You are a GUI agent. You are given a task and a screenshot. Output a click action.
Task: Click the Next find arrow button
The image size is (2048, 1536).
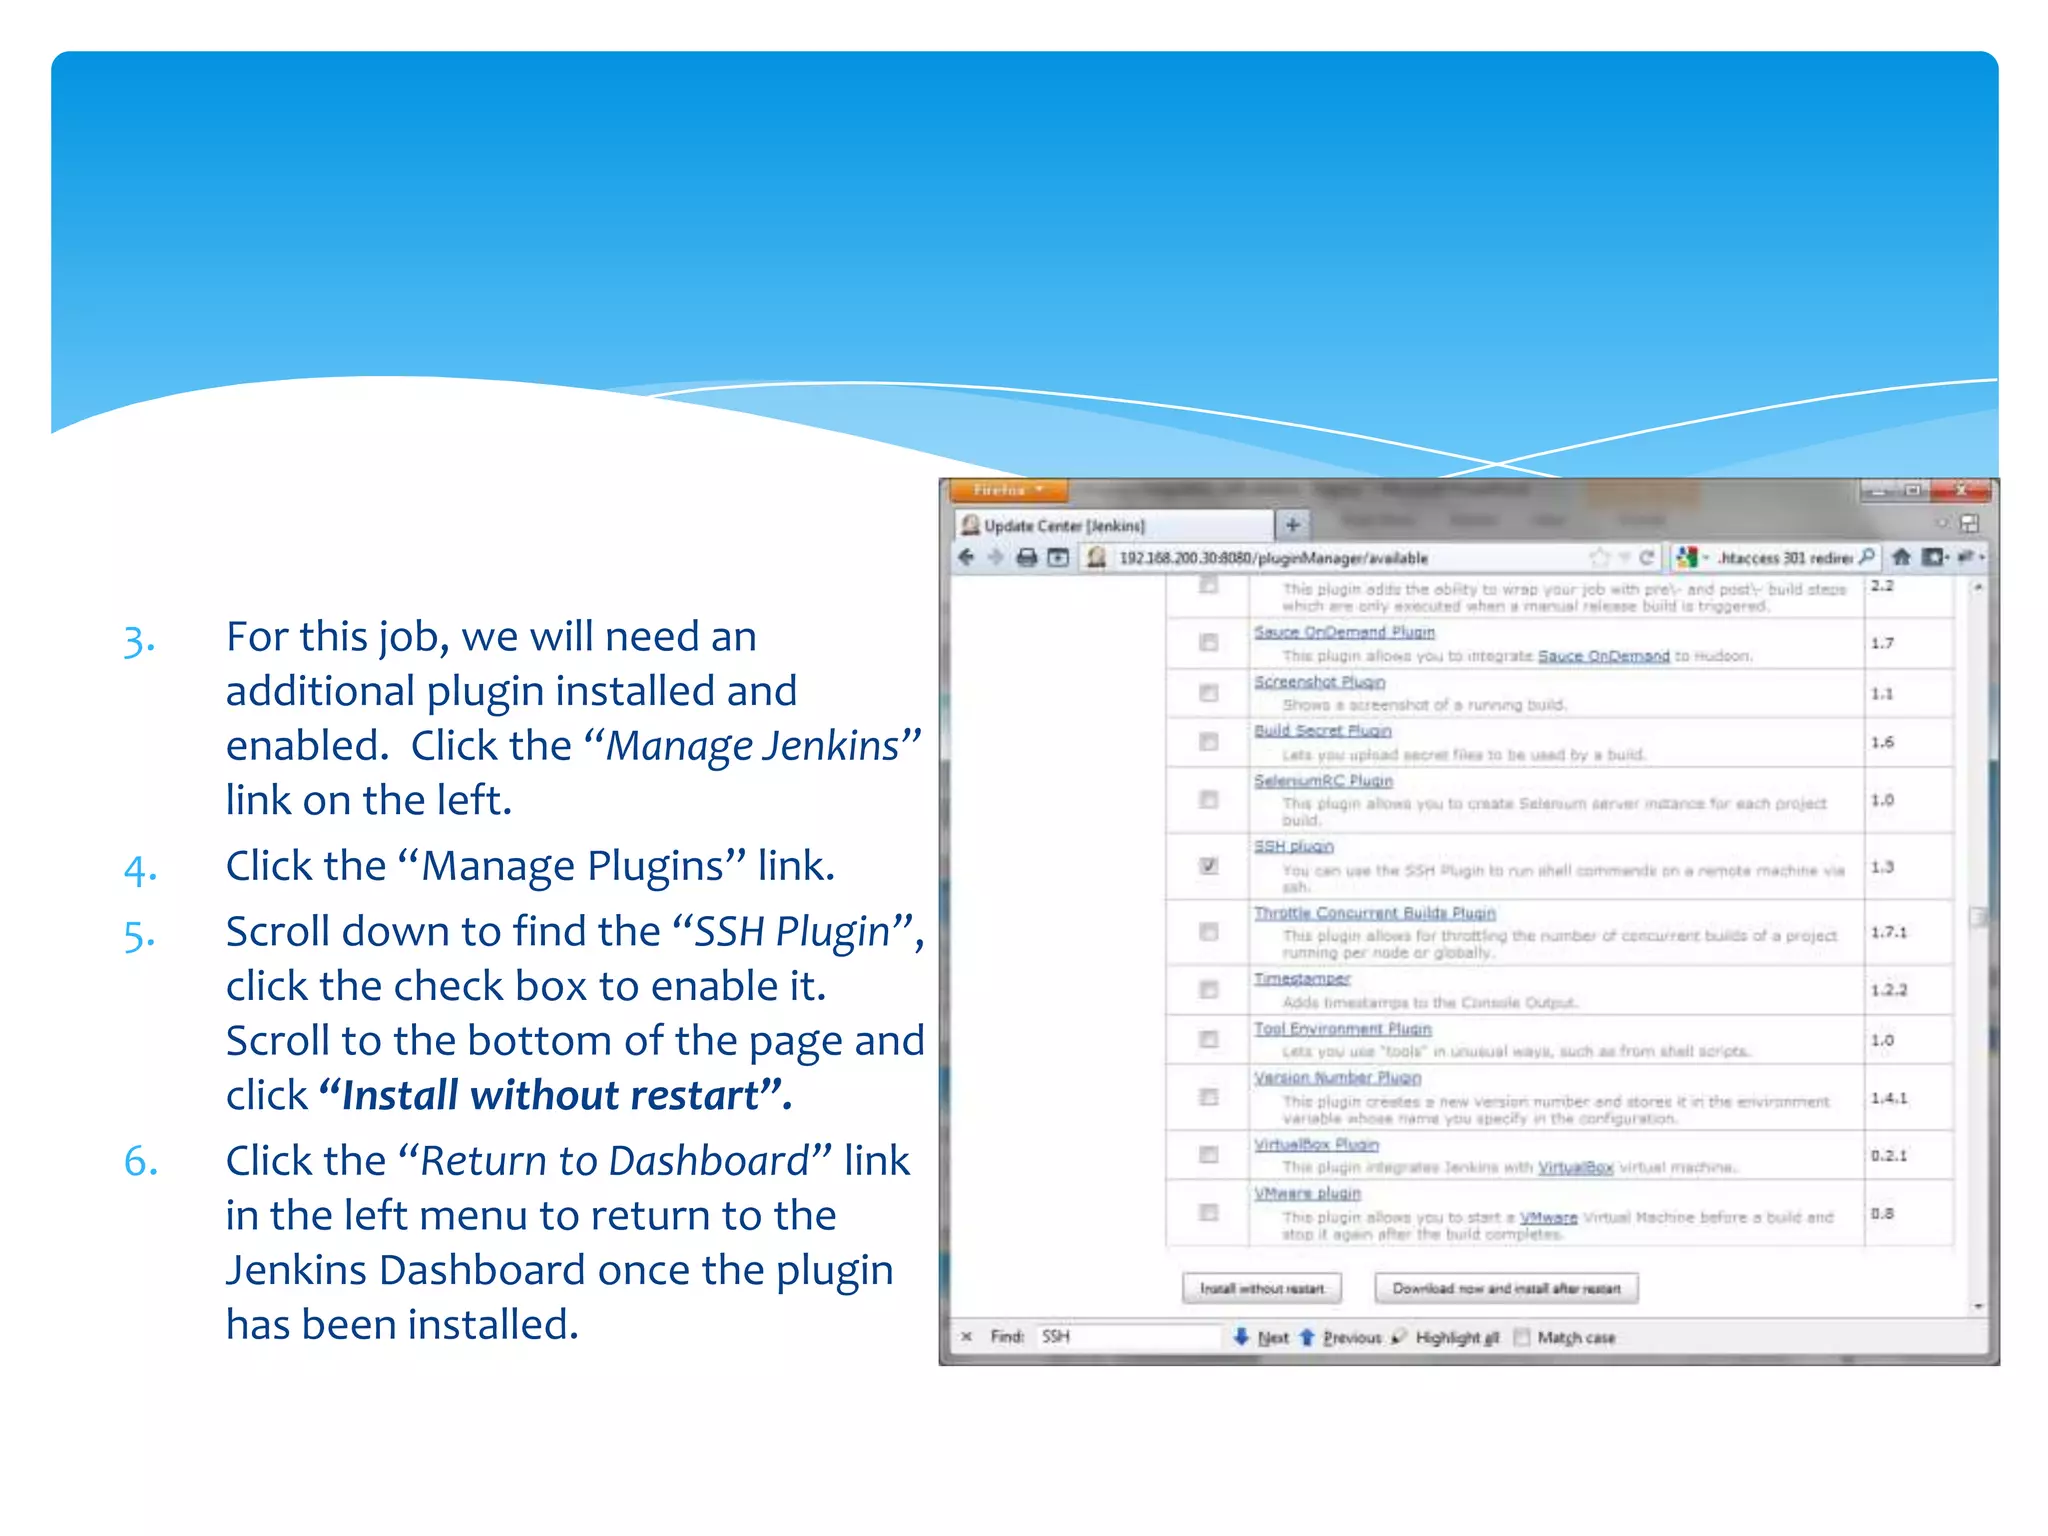pyautogui.click(x=1260, y=1337)
